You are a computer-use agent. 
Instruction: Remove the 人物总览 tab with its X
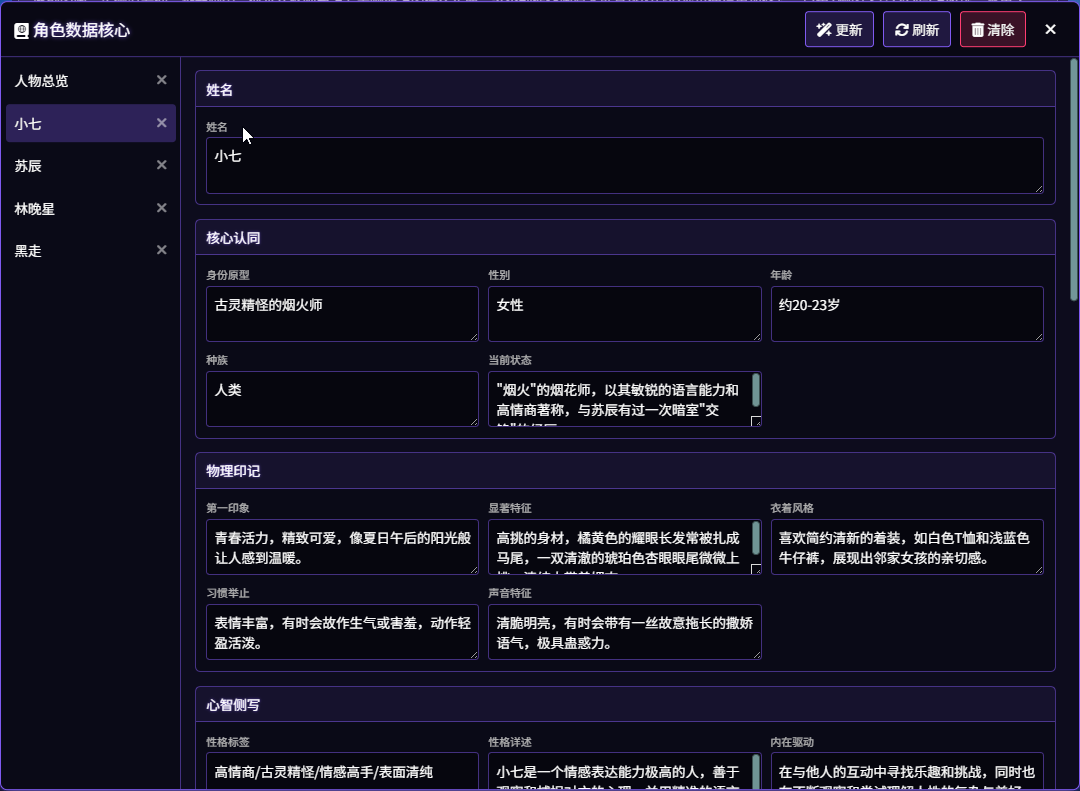[x=161, y=80]
